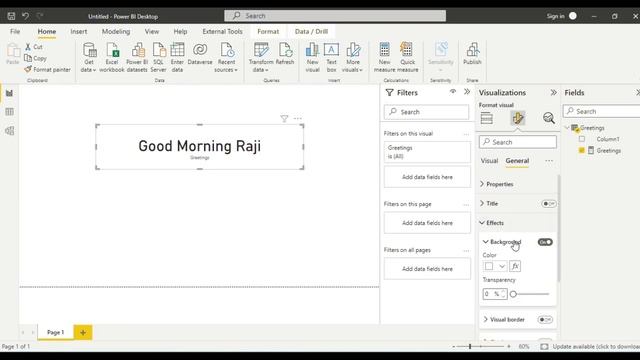
Task: Open the Excel workbook data source
Action: 112,58
